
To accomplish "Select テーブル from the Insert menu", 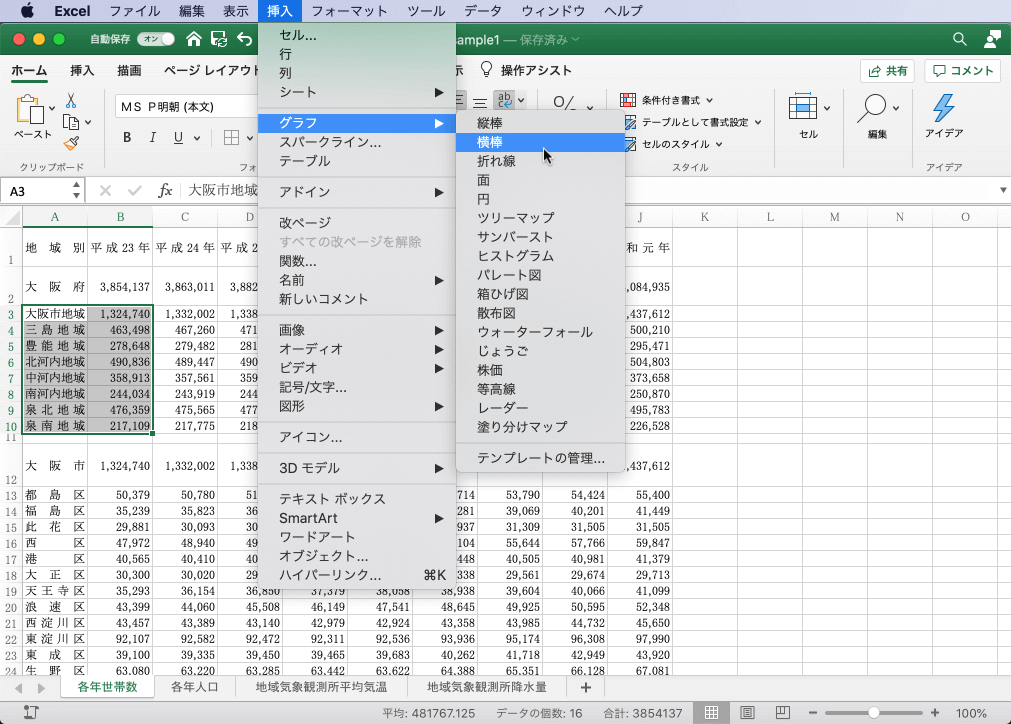I will [x=357, y=161].
